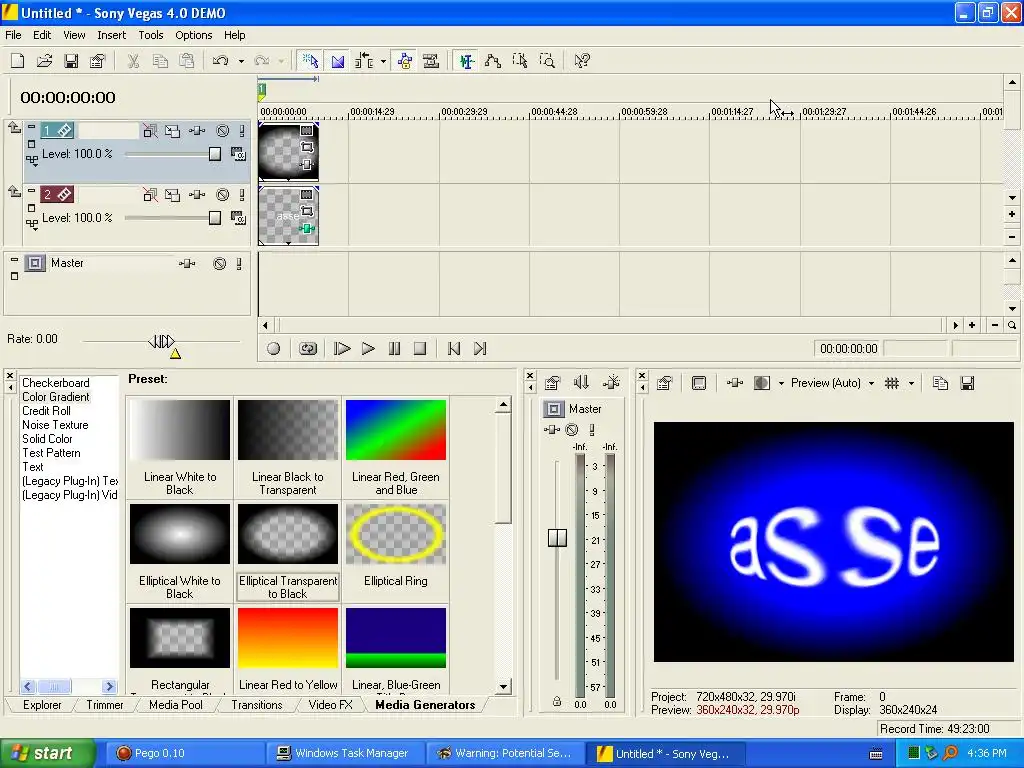Select the Normal Edit tool

pos(466,61)
